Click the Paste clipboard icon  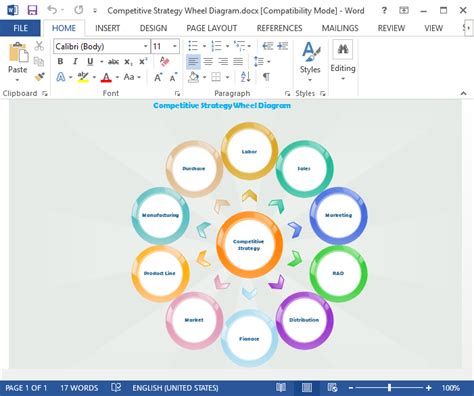click(18, 52)
